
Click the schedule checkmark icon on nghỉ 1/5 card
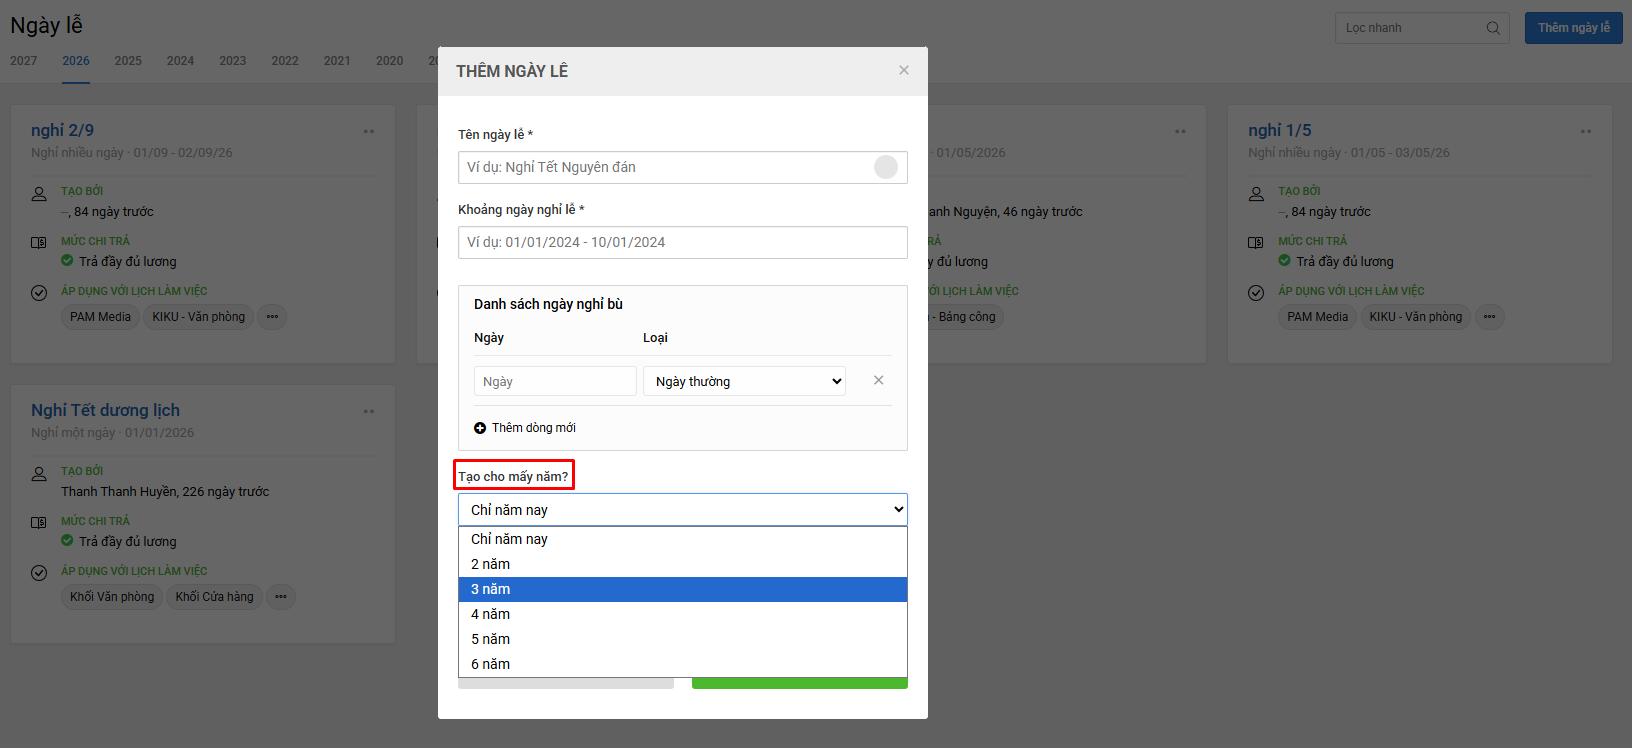tap(1256, 293)
